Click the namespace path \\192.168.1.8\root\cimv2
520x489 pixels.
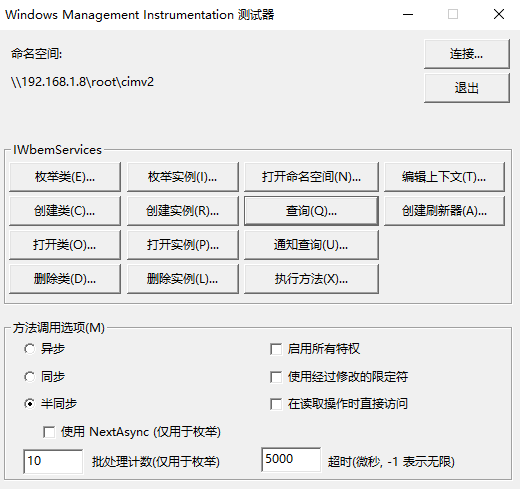pos(82,82)
